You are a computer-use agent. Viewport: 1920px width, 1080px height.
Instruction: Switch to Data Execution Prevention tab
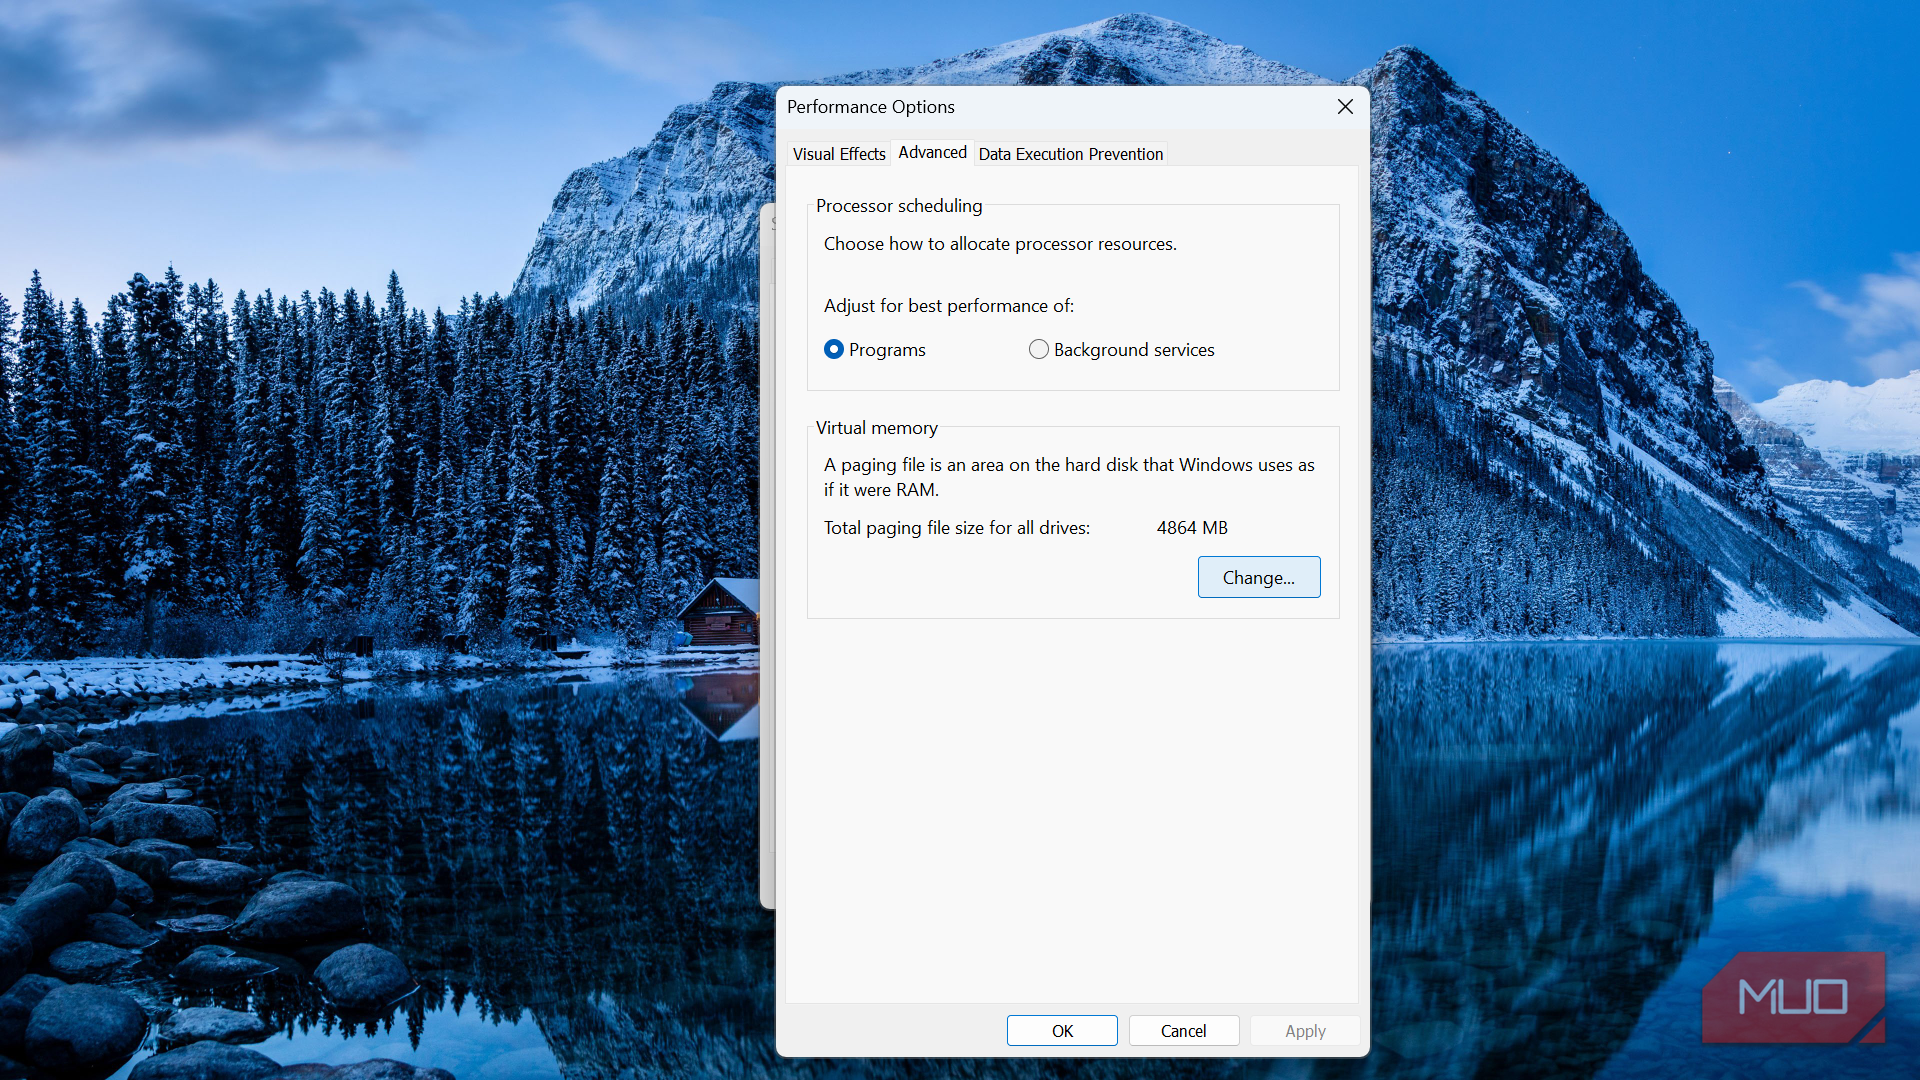(1070, 154)
